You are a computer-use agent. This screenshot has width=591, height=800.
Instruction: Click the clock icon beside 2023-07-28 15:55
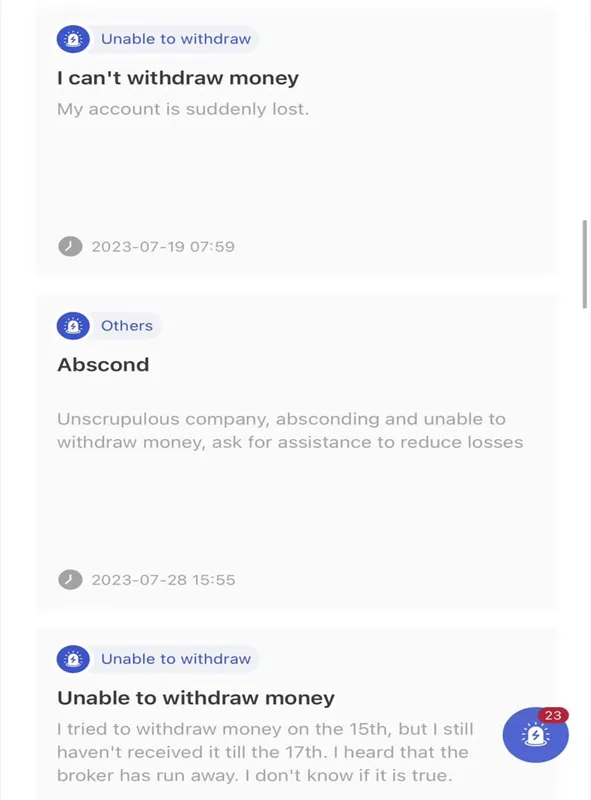click(x=70, y=580)
